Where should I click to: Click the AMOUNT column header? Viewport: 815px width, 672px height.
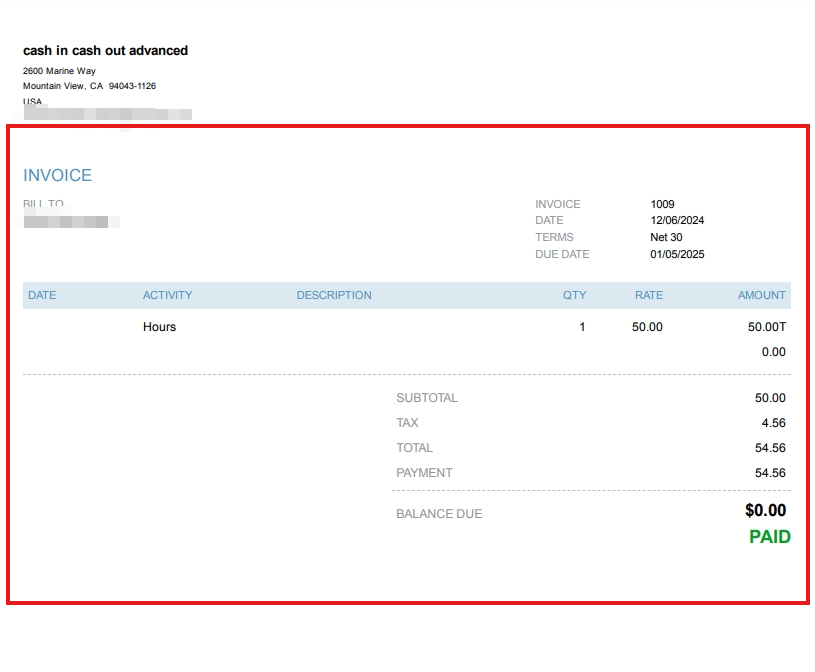(761, 295)
